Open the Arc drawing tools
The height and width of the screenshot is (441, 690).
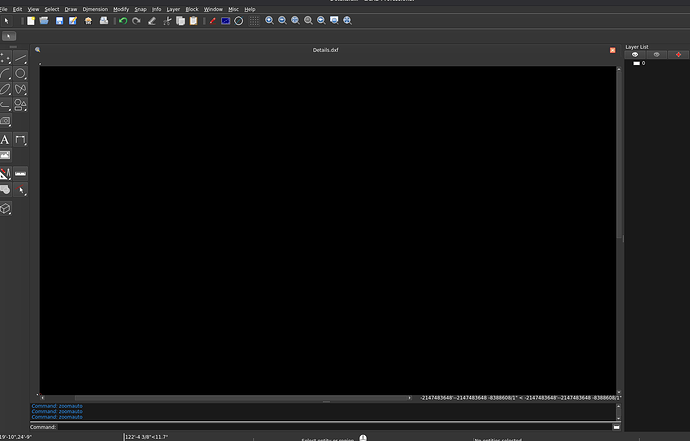coord(5,74)
